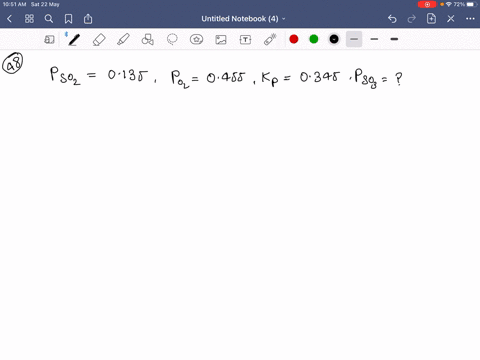Viewport: 480px width, 360px height.
Task: Select the thinnest stroke width
Action: [x=354, y=39]
